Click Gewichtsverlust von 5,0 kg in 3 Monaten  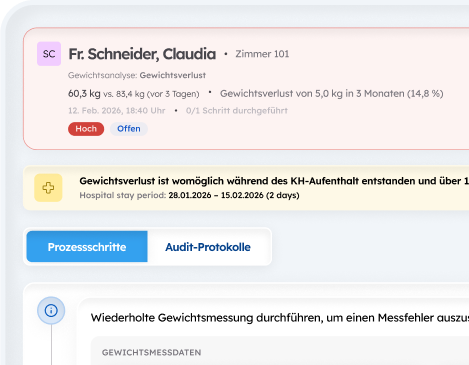pyautogui.click(x=332, y=94)
